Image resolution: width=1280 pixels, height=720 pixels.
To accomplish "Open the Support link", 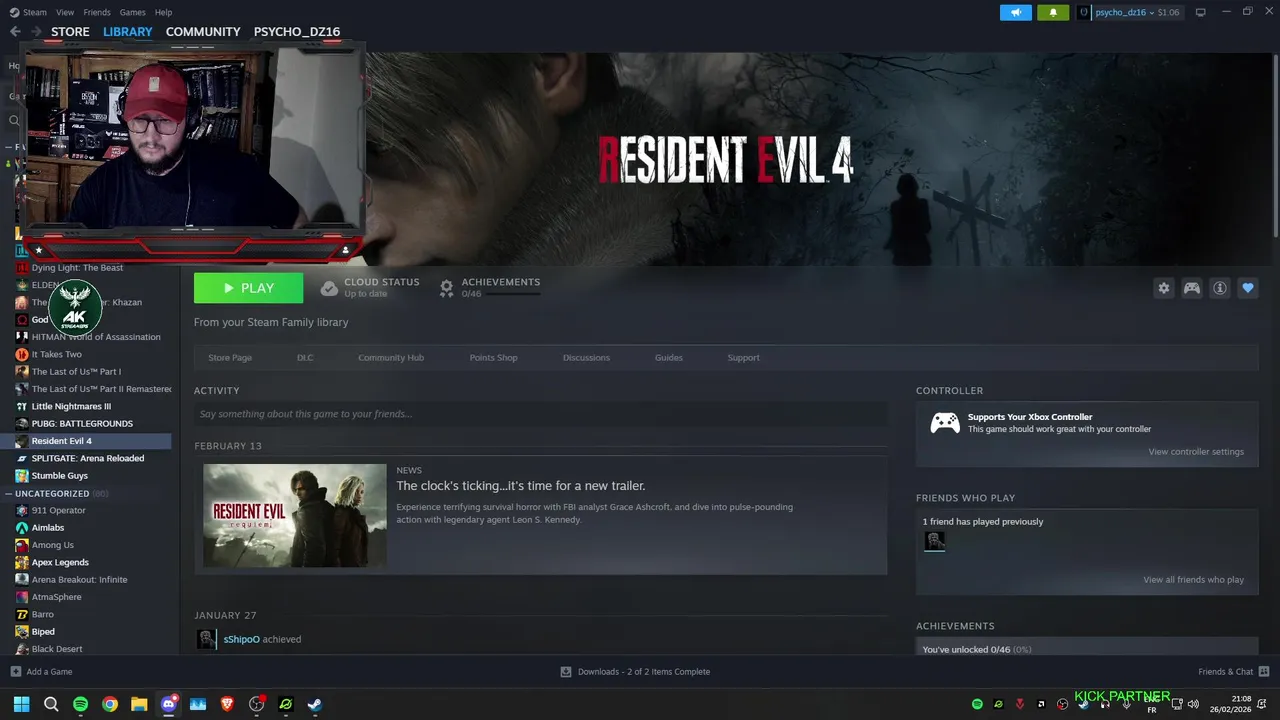I will (743, 357).
